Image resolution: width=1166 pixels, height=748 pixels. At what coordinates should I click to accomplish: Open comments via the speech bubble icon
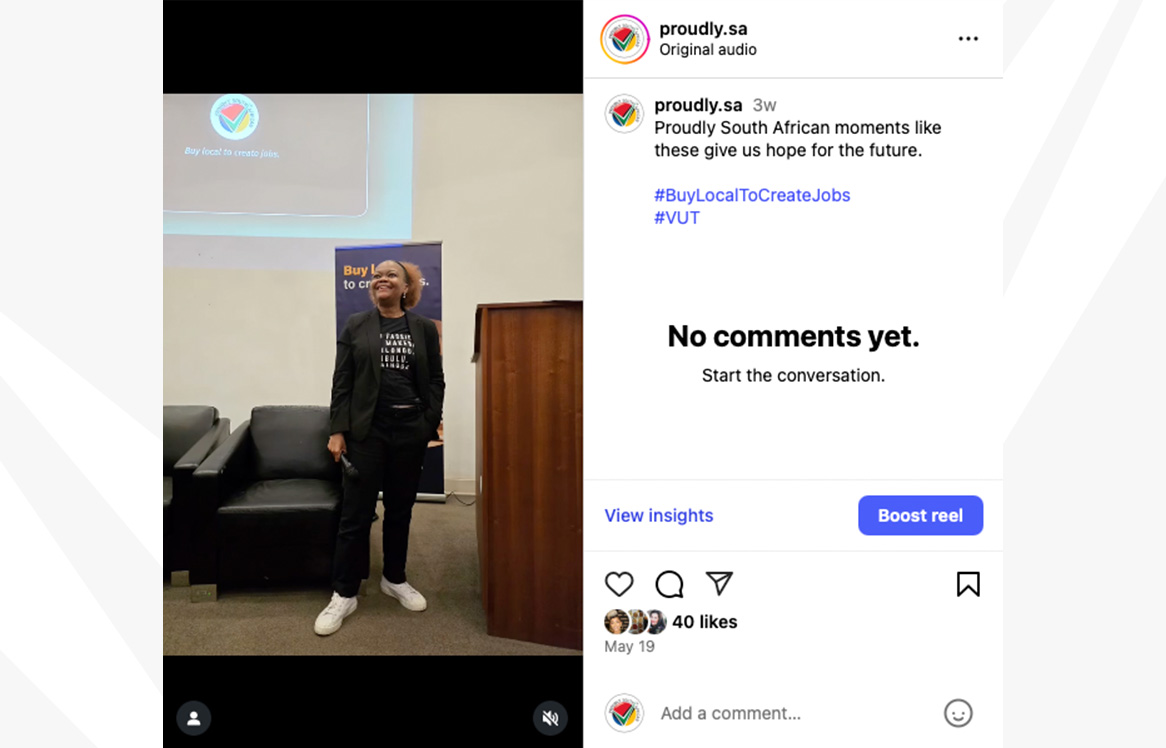(x=669, y=584)
